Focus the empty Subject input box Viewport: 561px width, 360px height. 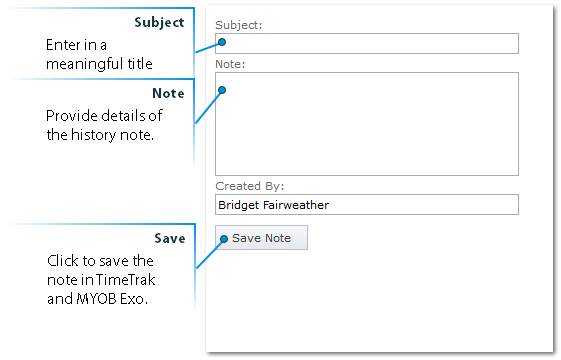tap(367, 44)
